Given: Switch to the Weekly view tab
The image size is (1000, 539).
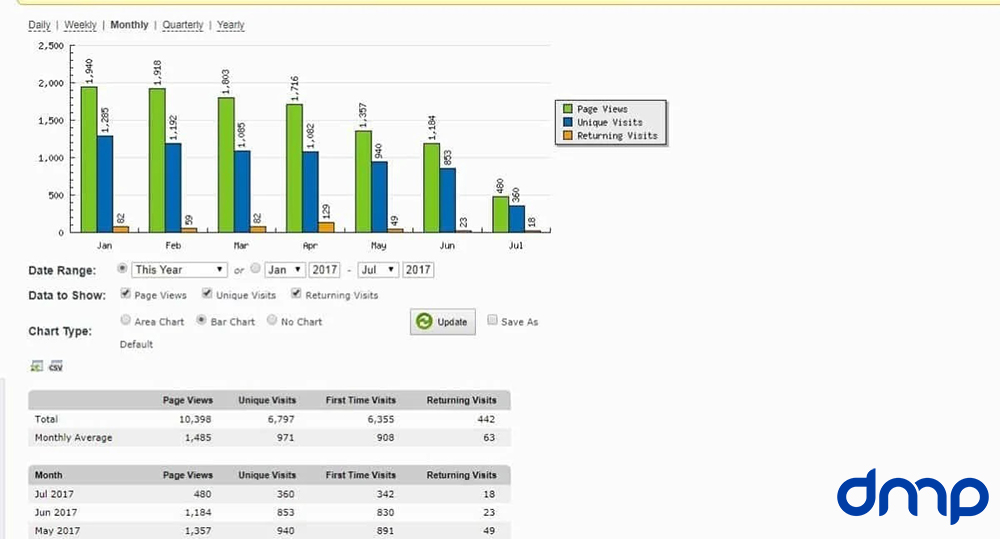Looking at the screenshot, I should click(x=80, y=25).
